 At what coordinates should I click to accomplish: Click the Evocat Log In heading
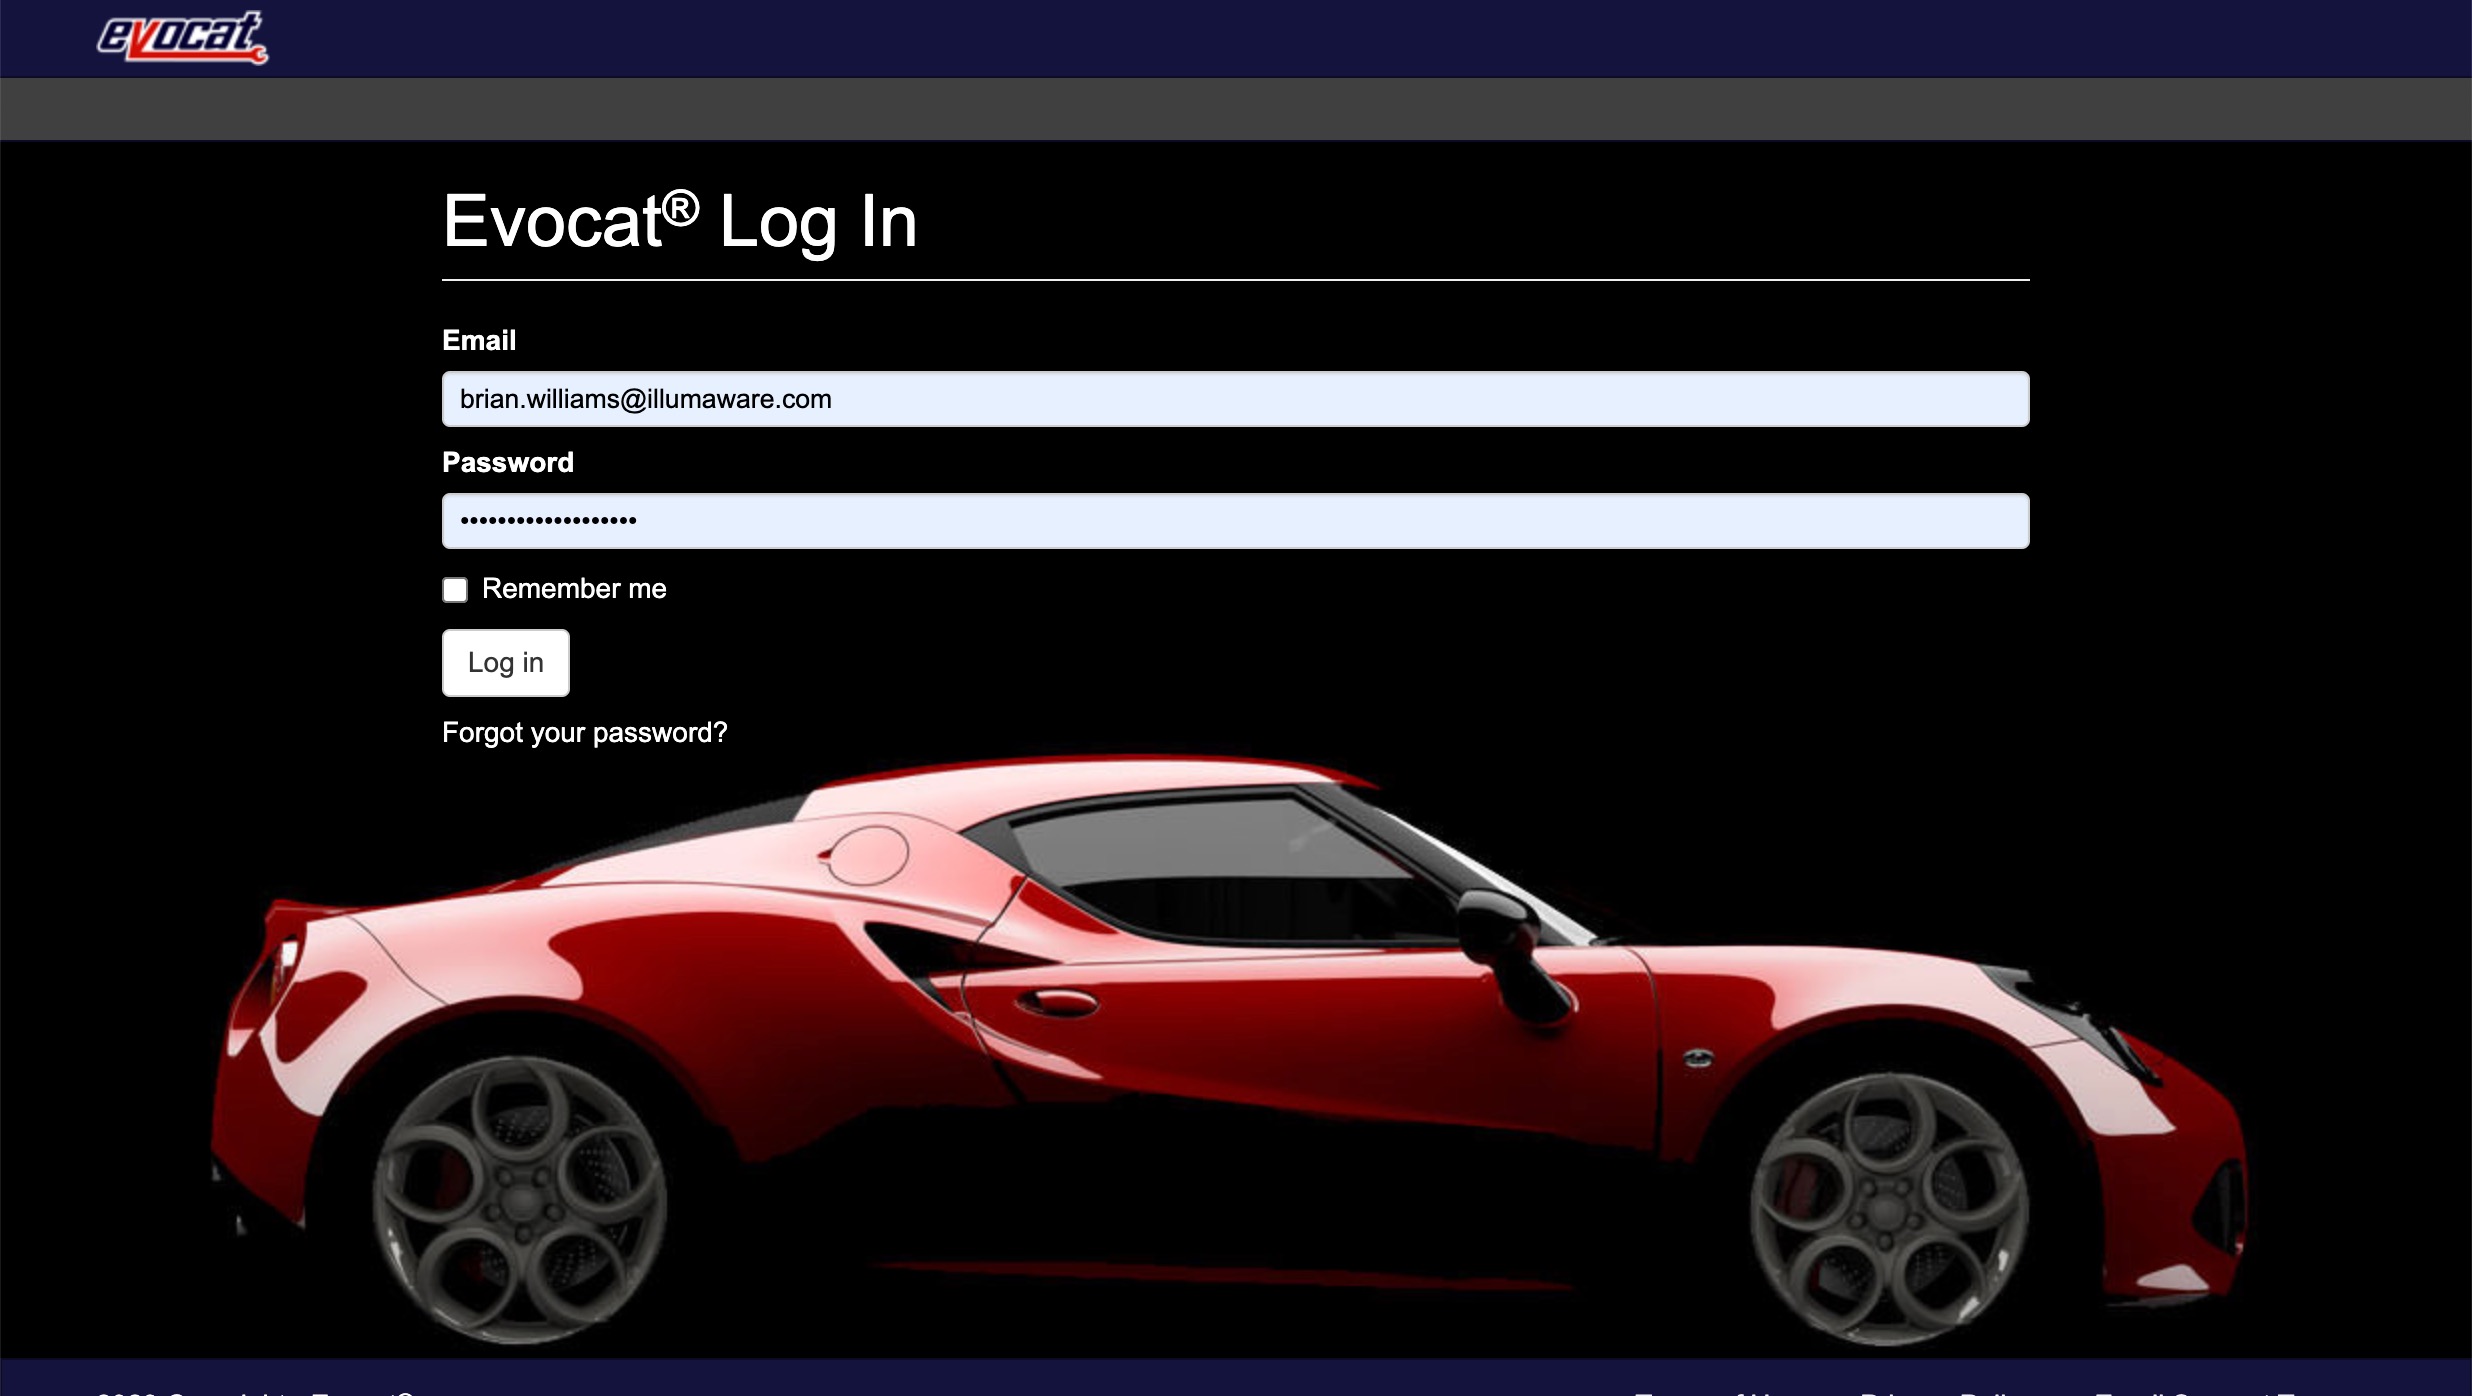680,222
